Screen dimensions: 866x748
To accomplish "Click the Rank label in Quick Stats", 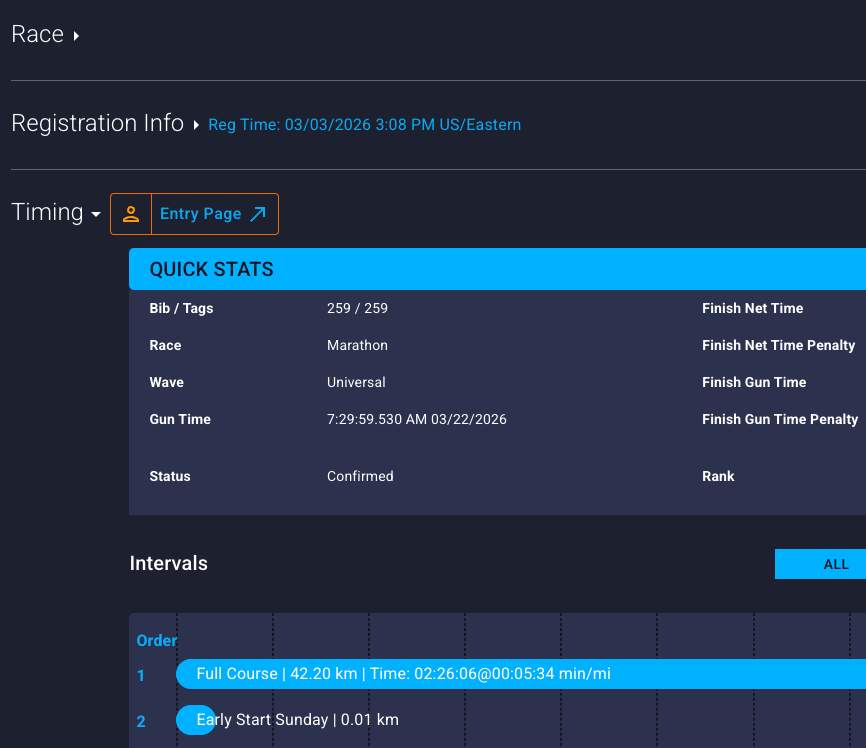I will pyautogui.click(x=718, y=476).
